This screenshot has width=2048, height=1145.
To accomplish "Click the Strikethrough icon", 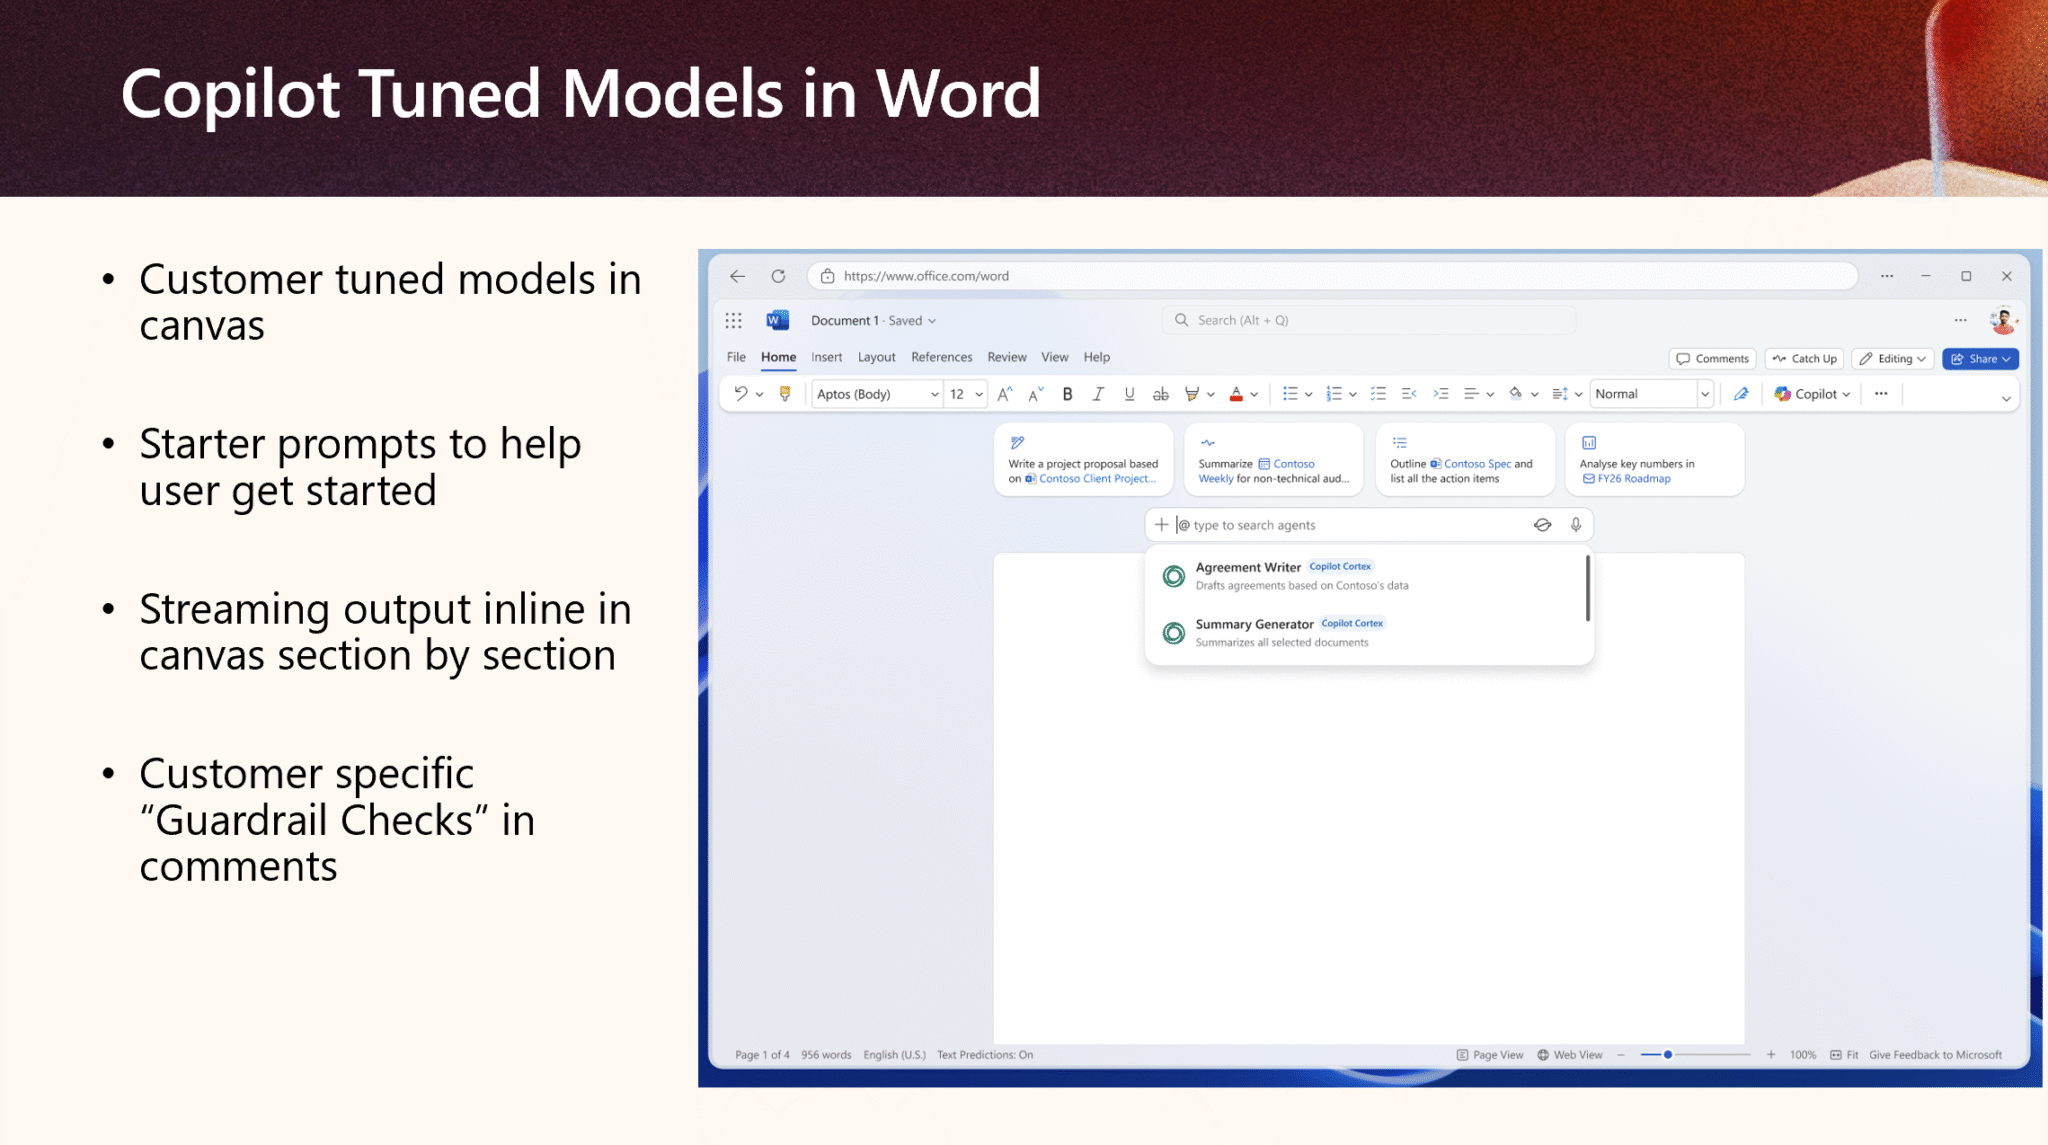I will [x=1160, y=394].
